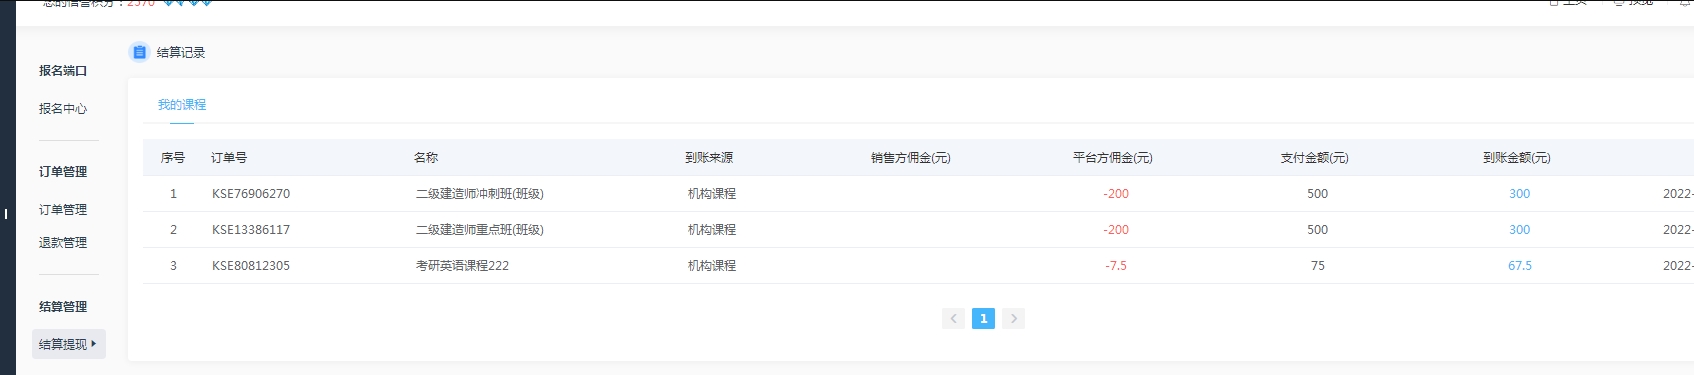Open 报名中心 in sidebar
The height and width of the screenshot is (375, 1694).
pyautogui.click(x=63, y=109)
